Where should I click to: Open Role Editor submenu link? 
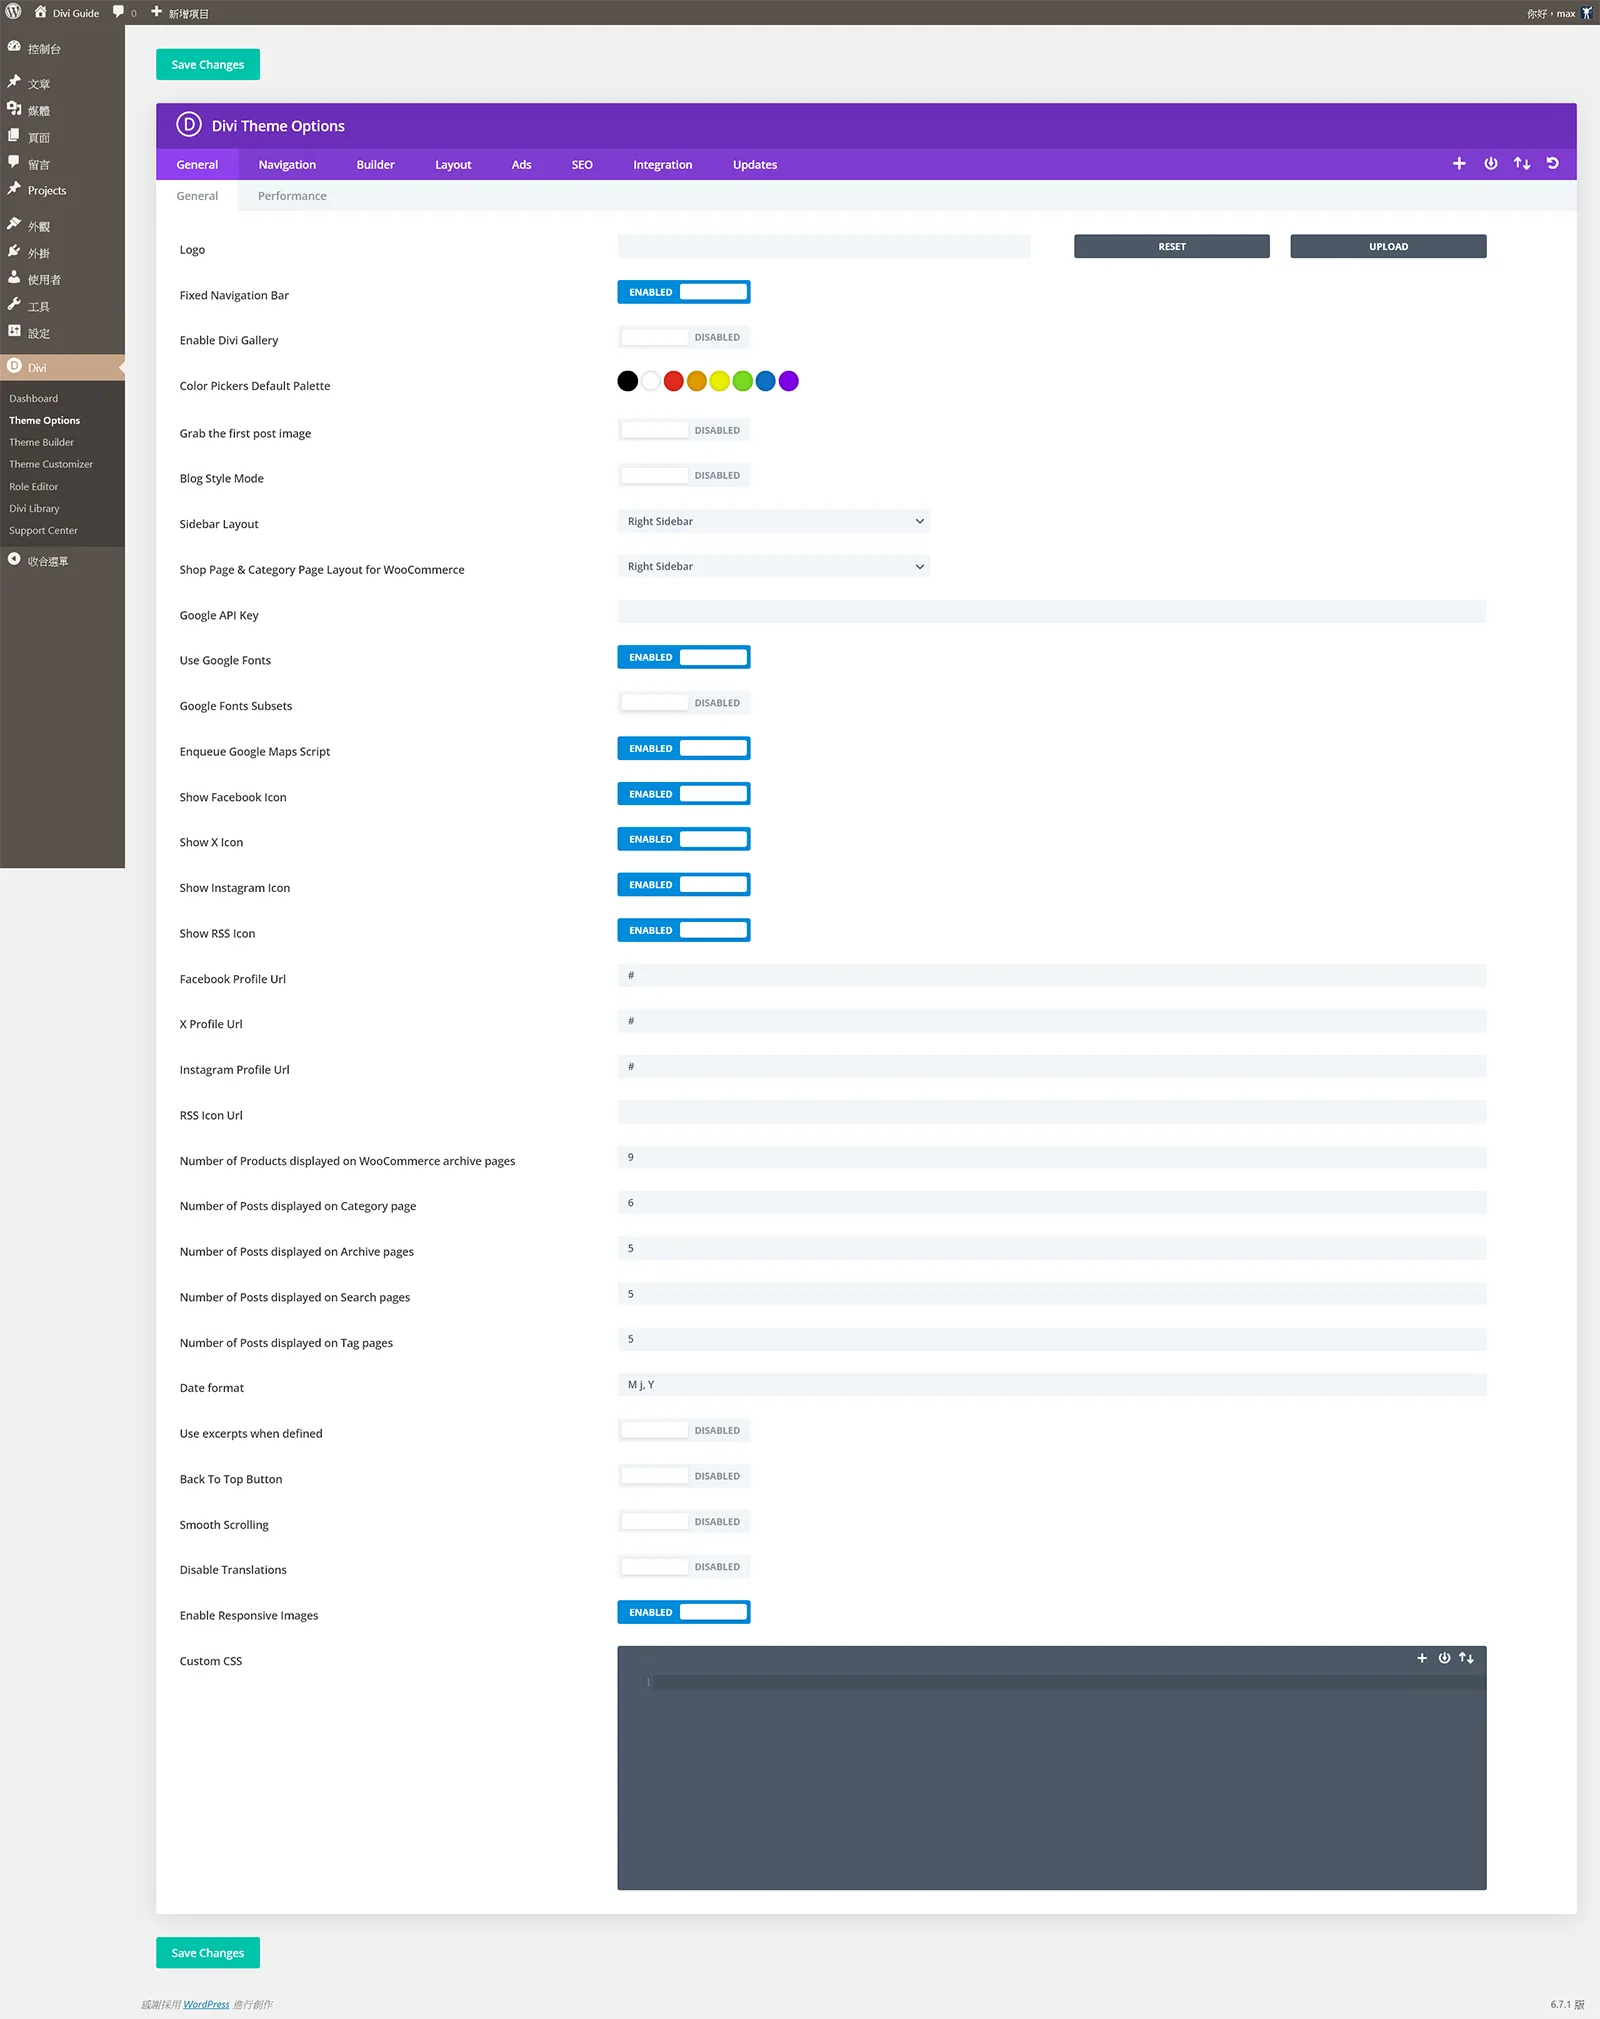click(33, 486)
